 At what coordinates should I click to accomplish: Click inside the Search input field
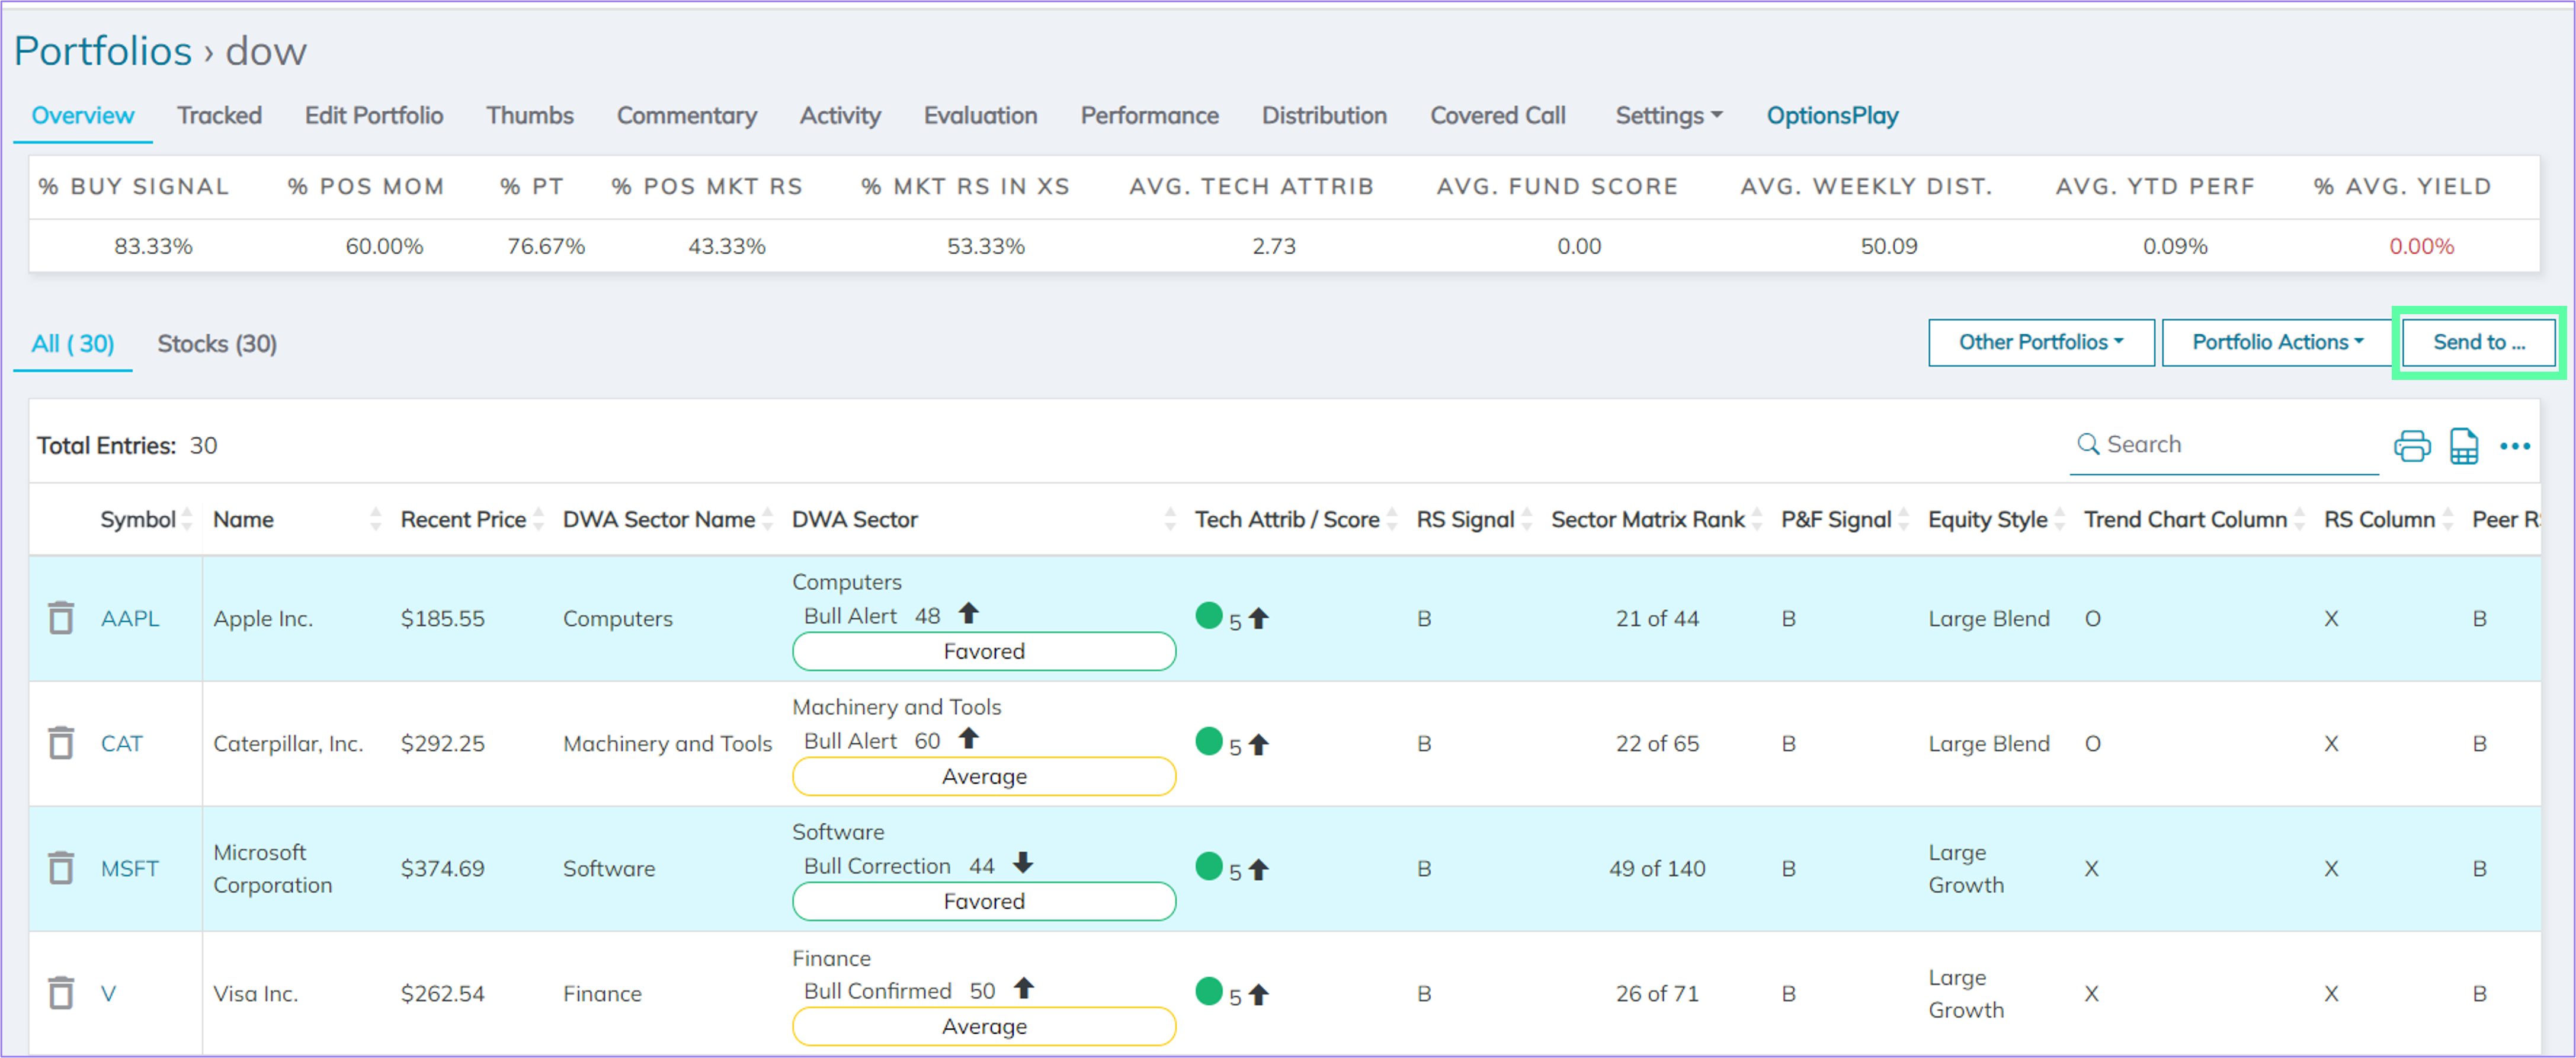click(2220, 443)
